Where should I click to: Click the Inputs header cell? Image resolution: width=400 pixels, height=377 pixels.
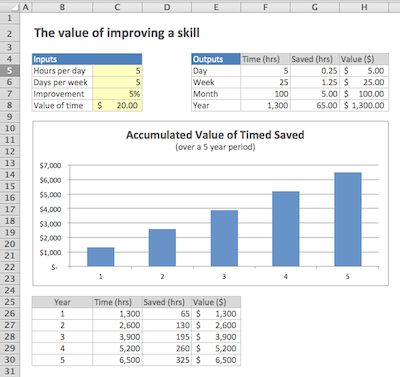pos(87,59)
